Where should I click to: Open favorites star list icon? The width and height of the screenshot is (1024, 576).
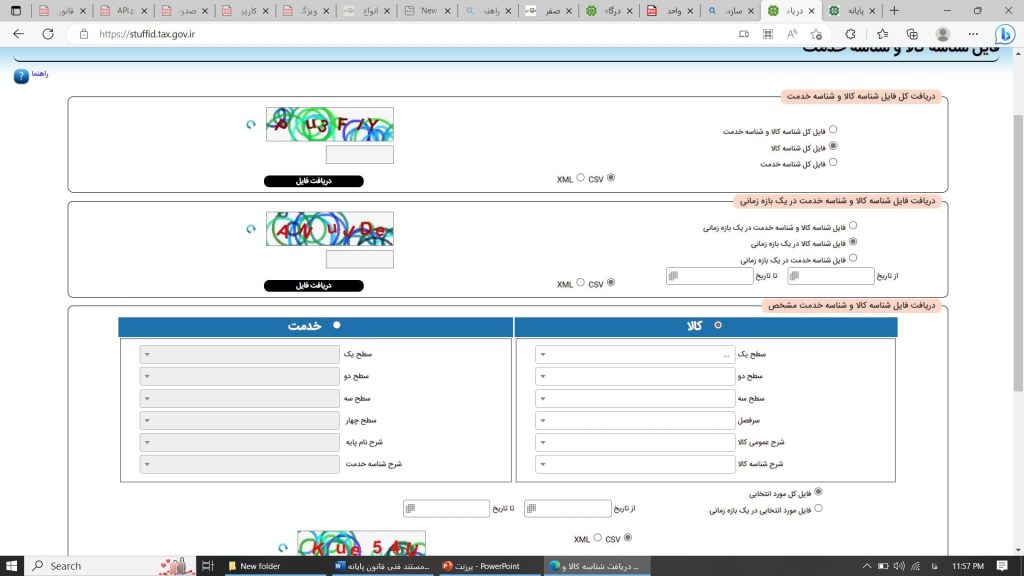click(x=882, y=34)
